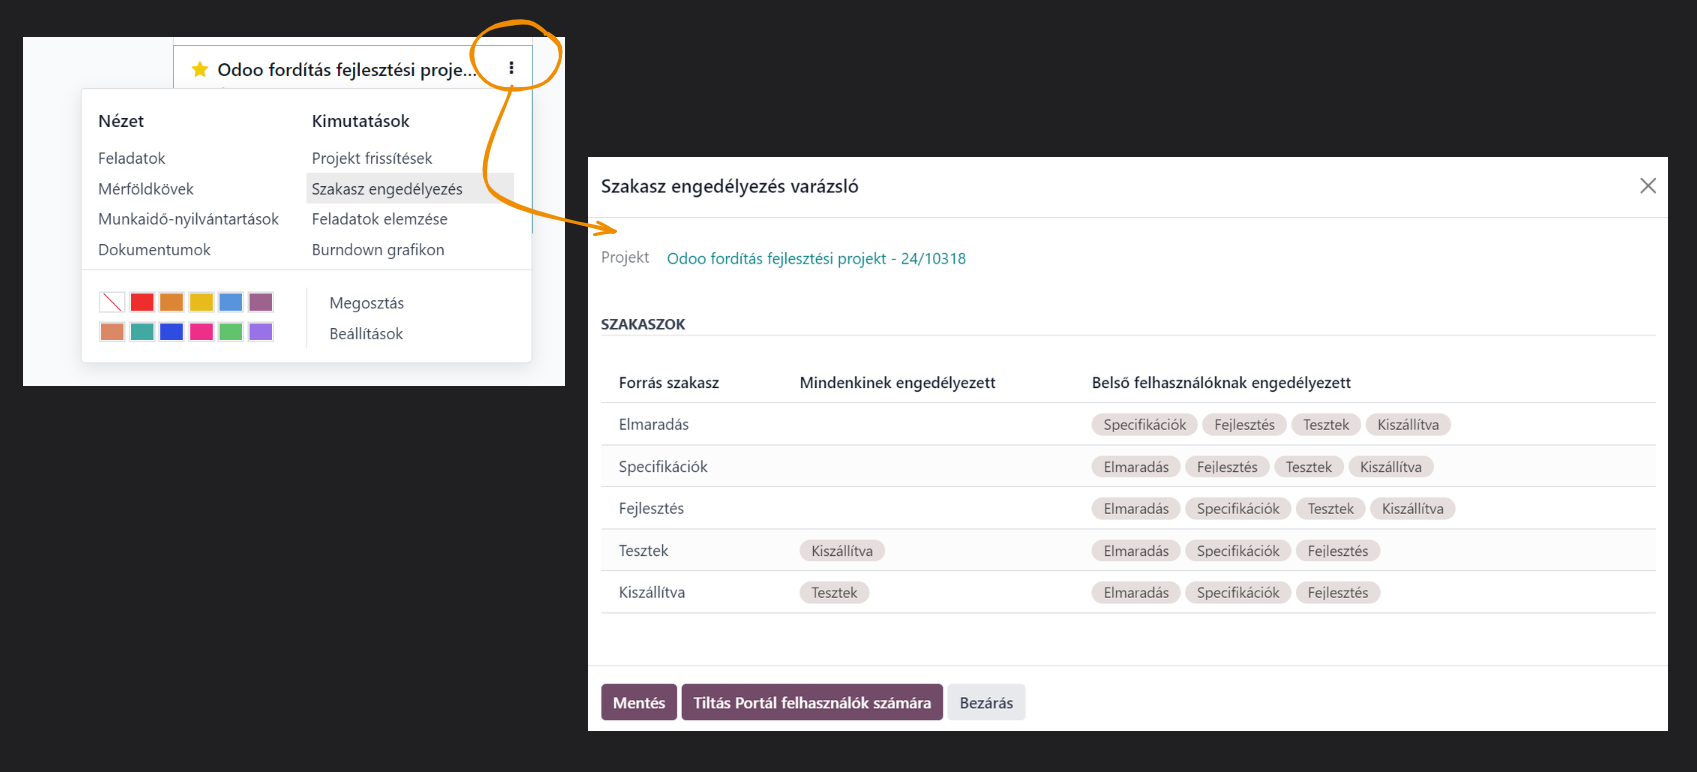The height and width of the screenshot is (772, 1697).
Task: Click Kiszállítva tag in the Specifikációk row
Action: [x=1391, y=467]
